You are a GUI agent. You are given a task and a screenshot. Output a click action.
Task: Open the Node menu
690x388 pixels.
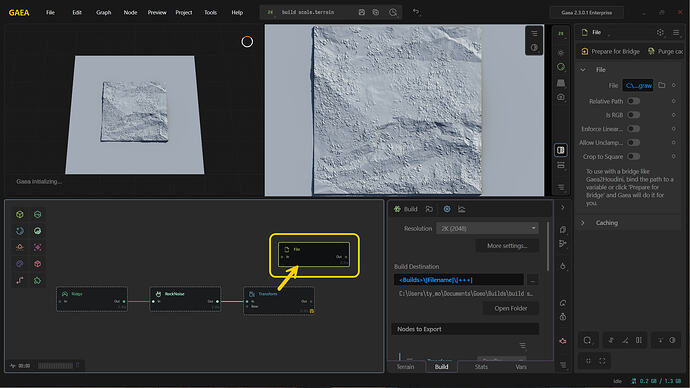[x=130, y=12]
